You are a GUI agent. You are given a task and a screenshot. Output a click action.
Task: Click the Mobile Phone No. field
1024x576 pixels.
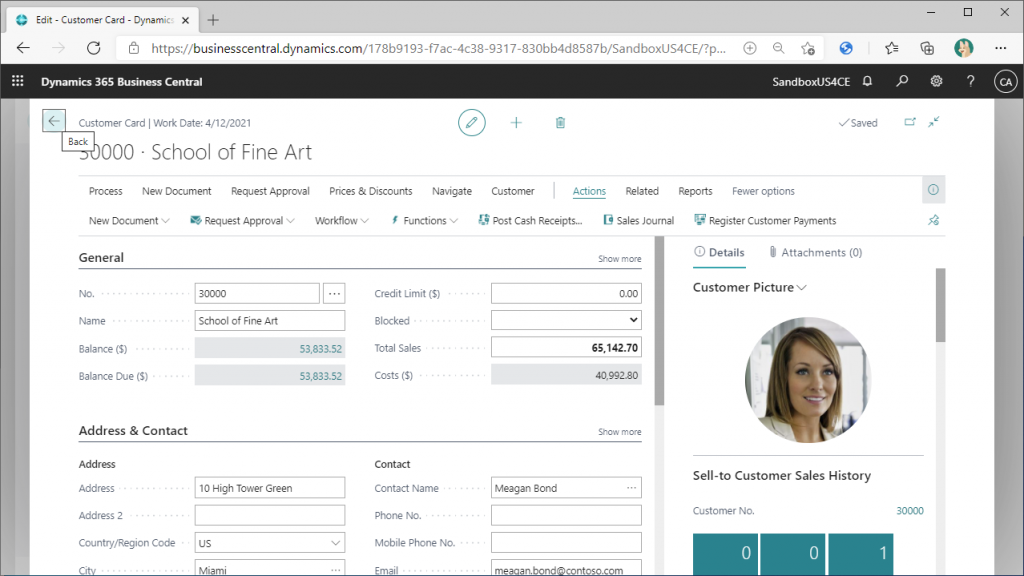click(x=566, y=543)
